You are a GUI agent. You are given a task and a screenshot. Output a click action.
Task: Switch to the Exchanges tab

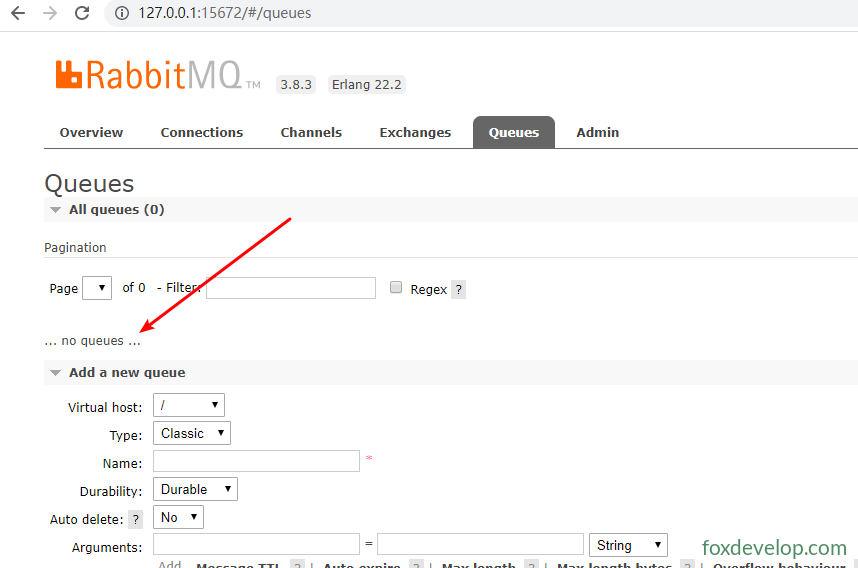pos(415,132)
